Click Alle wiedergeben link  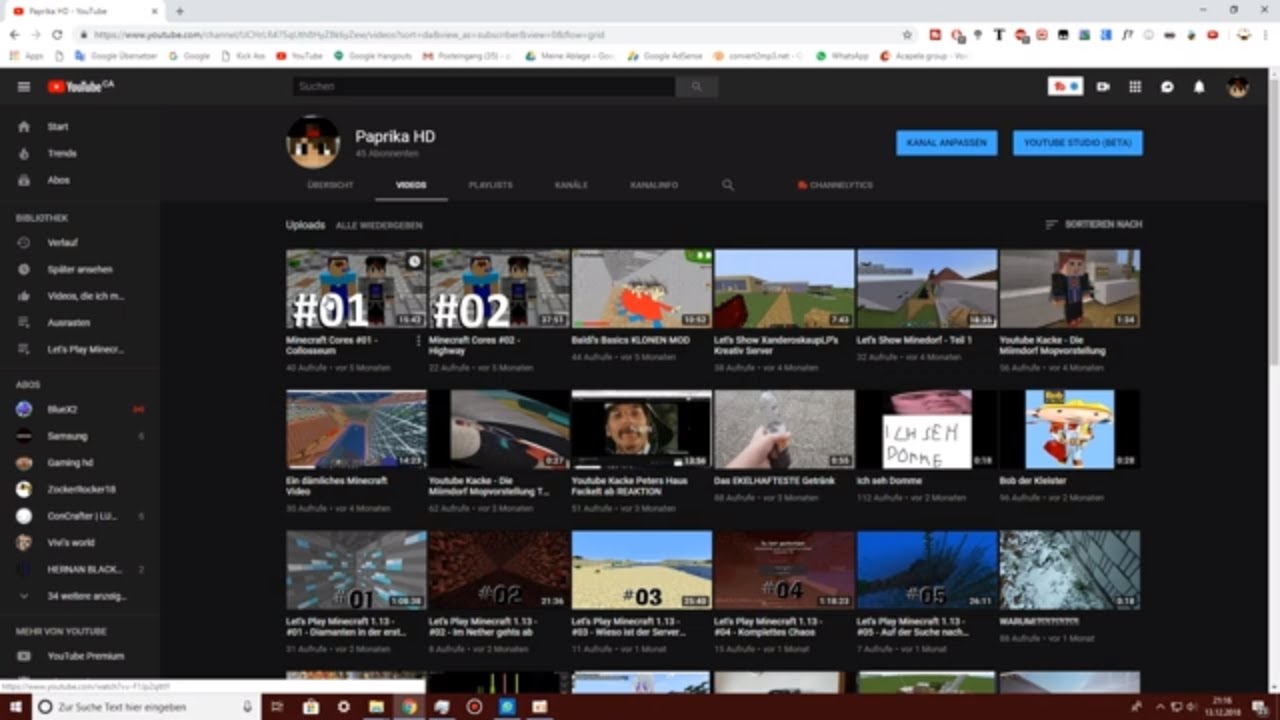[379, 226]
